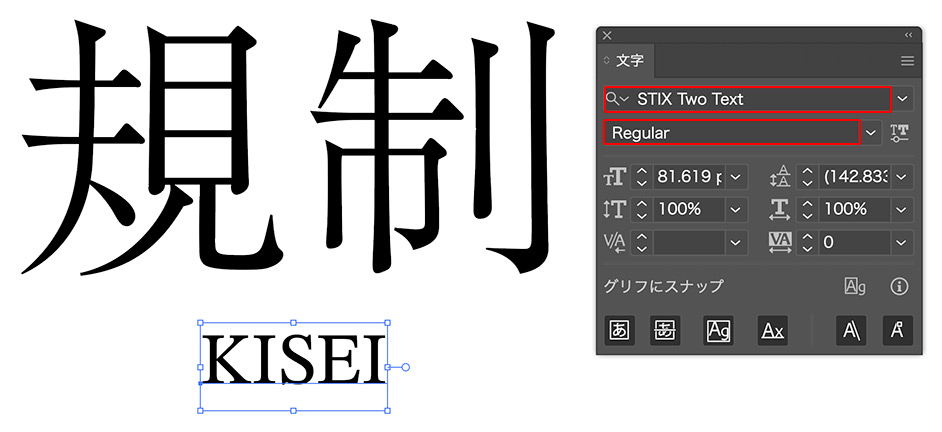This screenshot has height=432, width=942.
Task: Toggle the first あ em-box snap option
Action: point(619,331)
